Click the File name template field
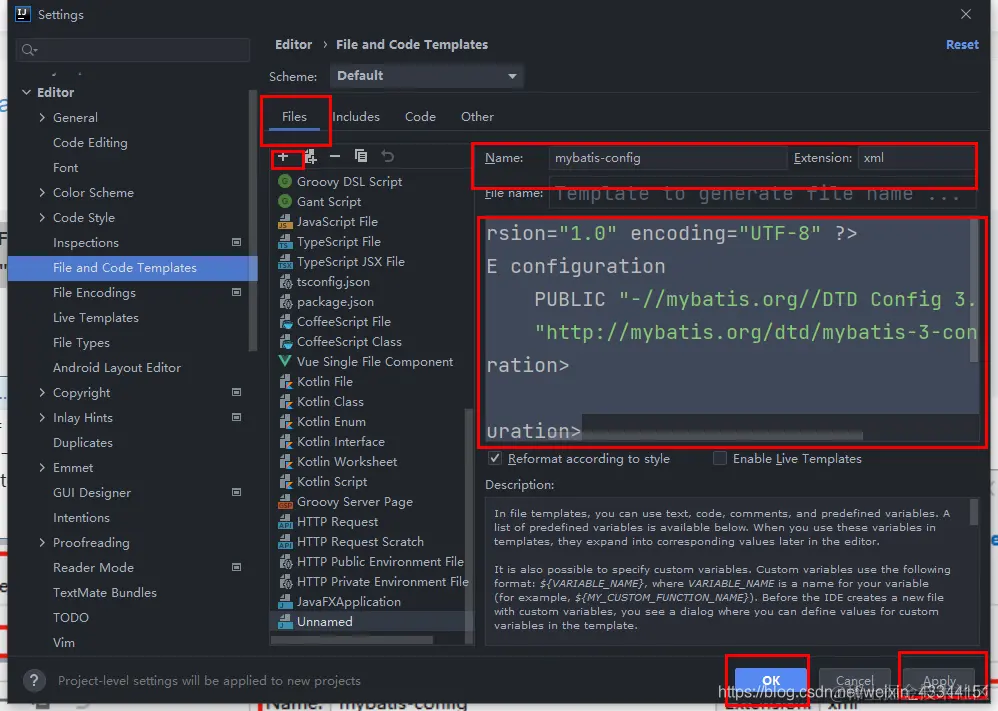Screen dimensions: 998x711 (762, 194)
